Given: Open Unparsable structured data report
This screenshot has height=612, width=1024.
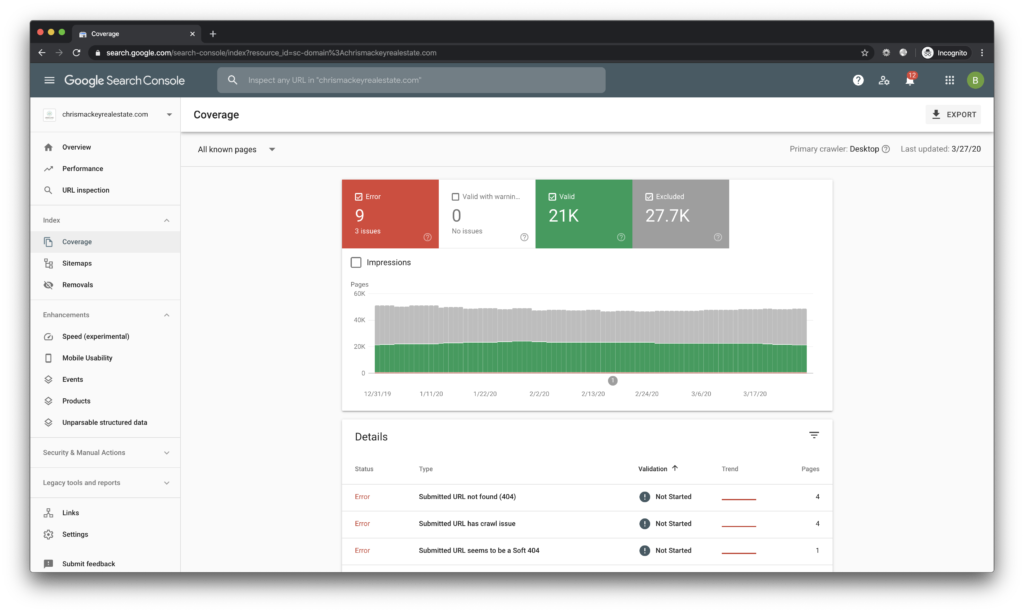Looking at the screenshot, I should point(105,423).
